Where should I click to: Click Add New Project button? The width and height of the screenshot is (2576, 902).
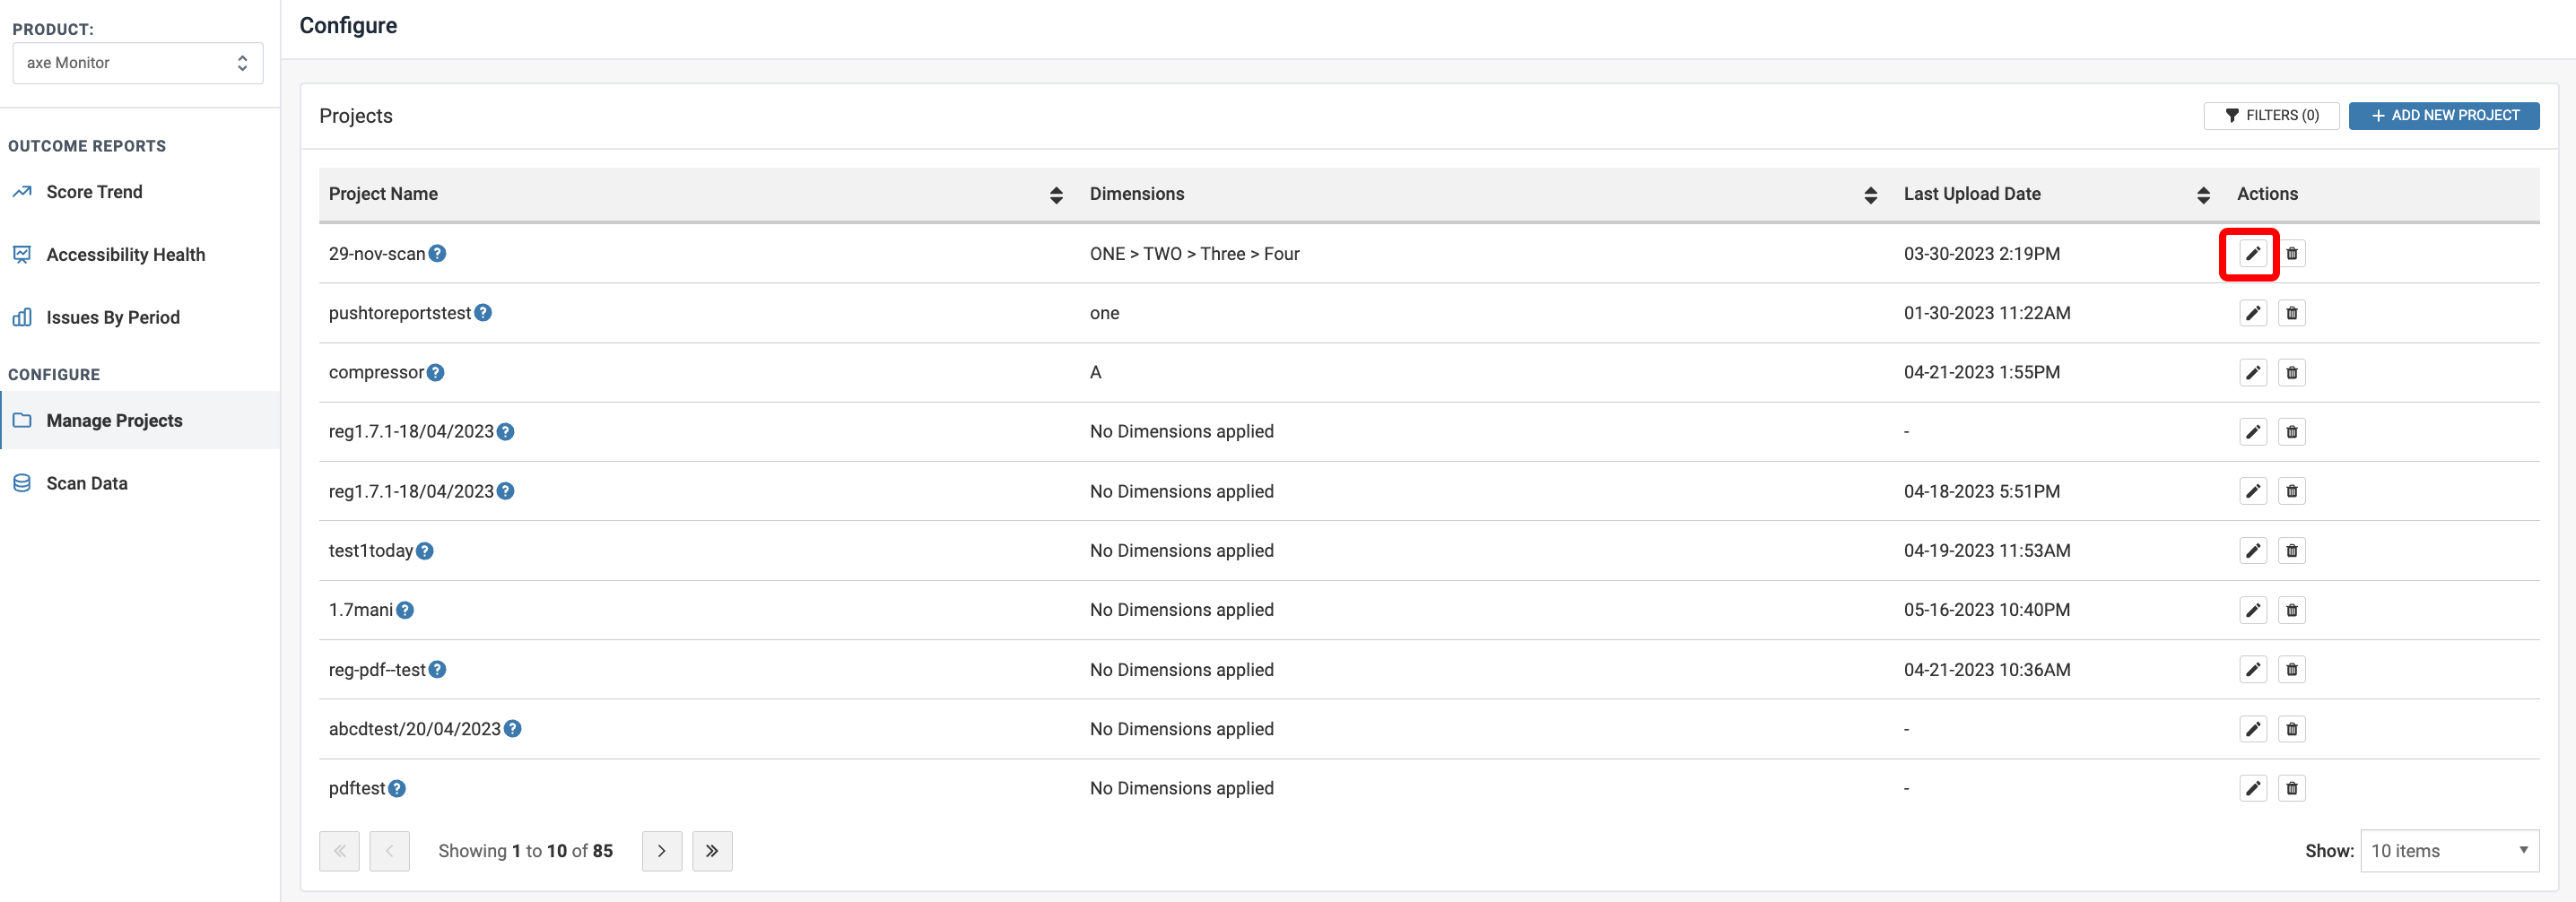tap(2443, 116)
